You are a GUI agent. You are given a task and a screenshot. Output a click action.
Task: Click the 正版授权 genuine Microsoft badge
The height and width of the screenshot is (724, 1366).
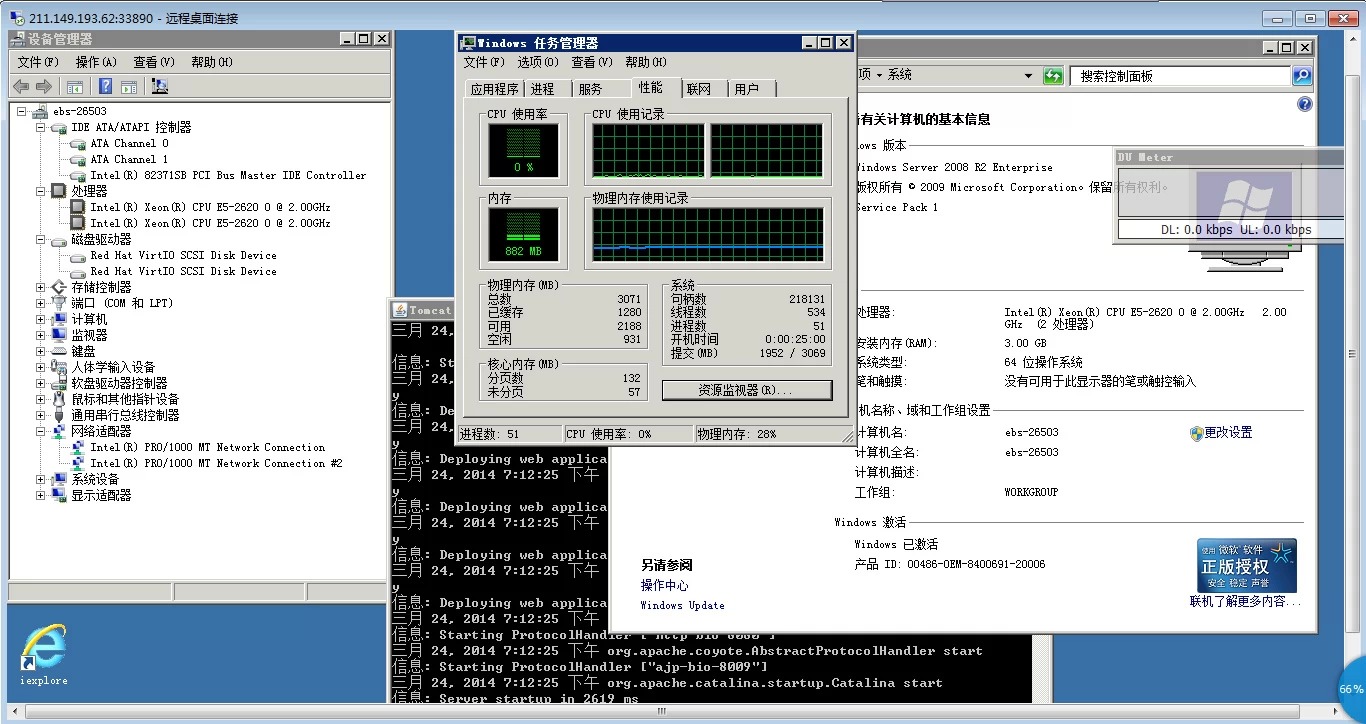1247,566
